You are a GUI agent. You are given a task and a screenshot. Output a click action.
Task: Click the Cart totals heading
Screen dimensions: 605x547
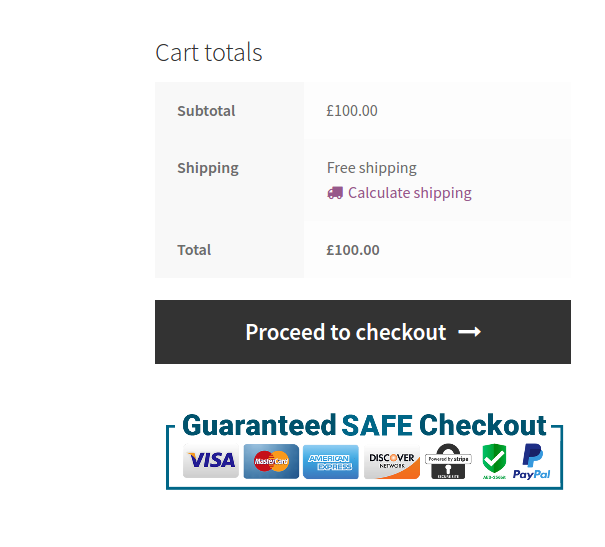209,52
